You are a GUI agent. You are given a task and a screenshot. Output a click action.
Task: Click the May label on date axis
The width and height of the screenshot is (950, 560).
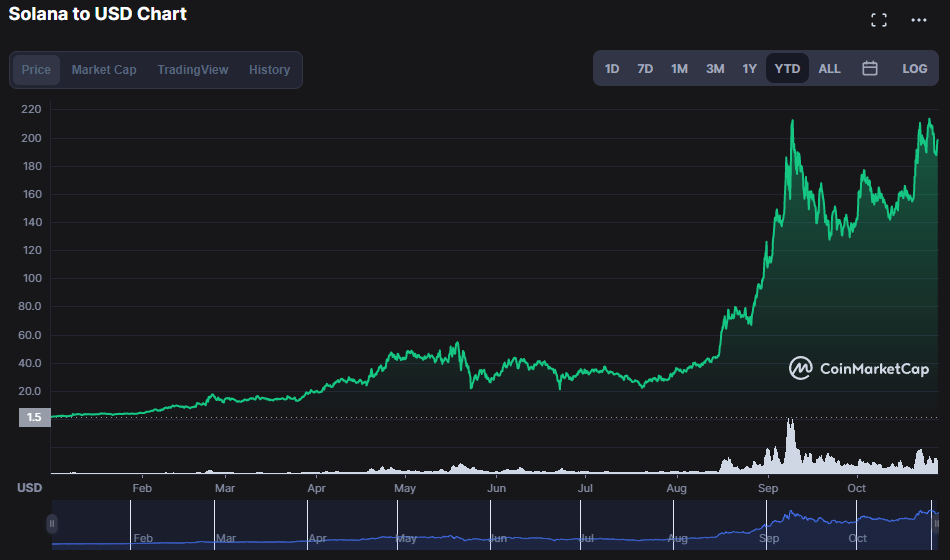pyautogui.click(x=405, y=488)
